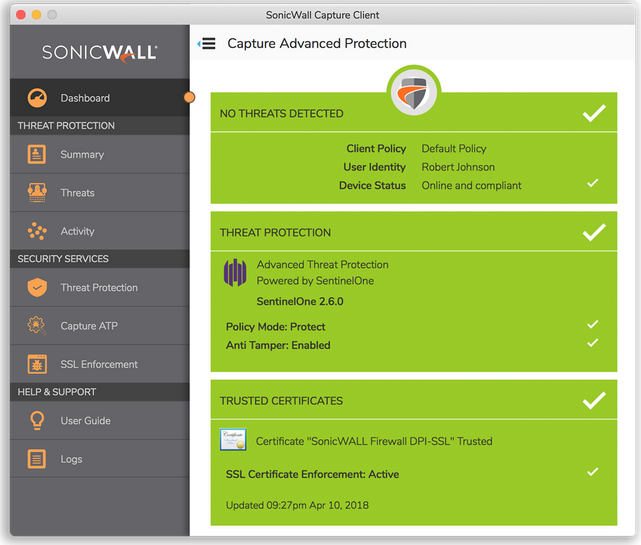Click the Robert Johnson user identity

(x=458, y=167)
